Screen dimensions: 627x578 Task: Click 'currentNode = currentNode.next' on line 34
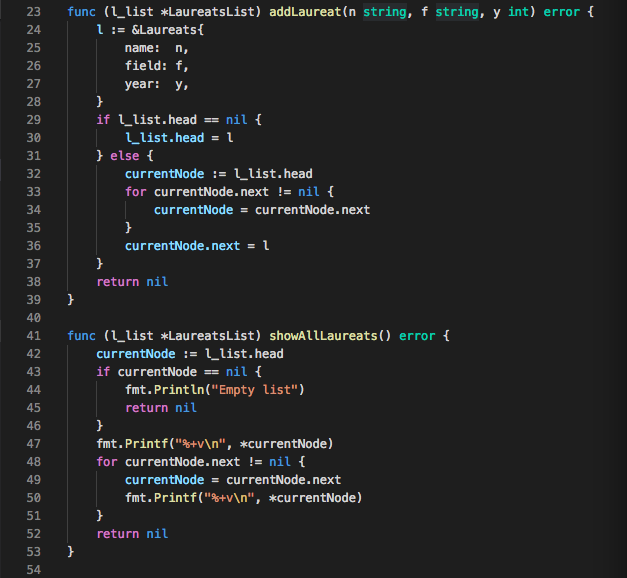tap(262, 210)
